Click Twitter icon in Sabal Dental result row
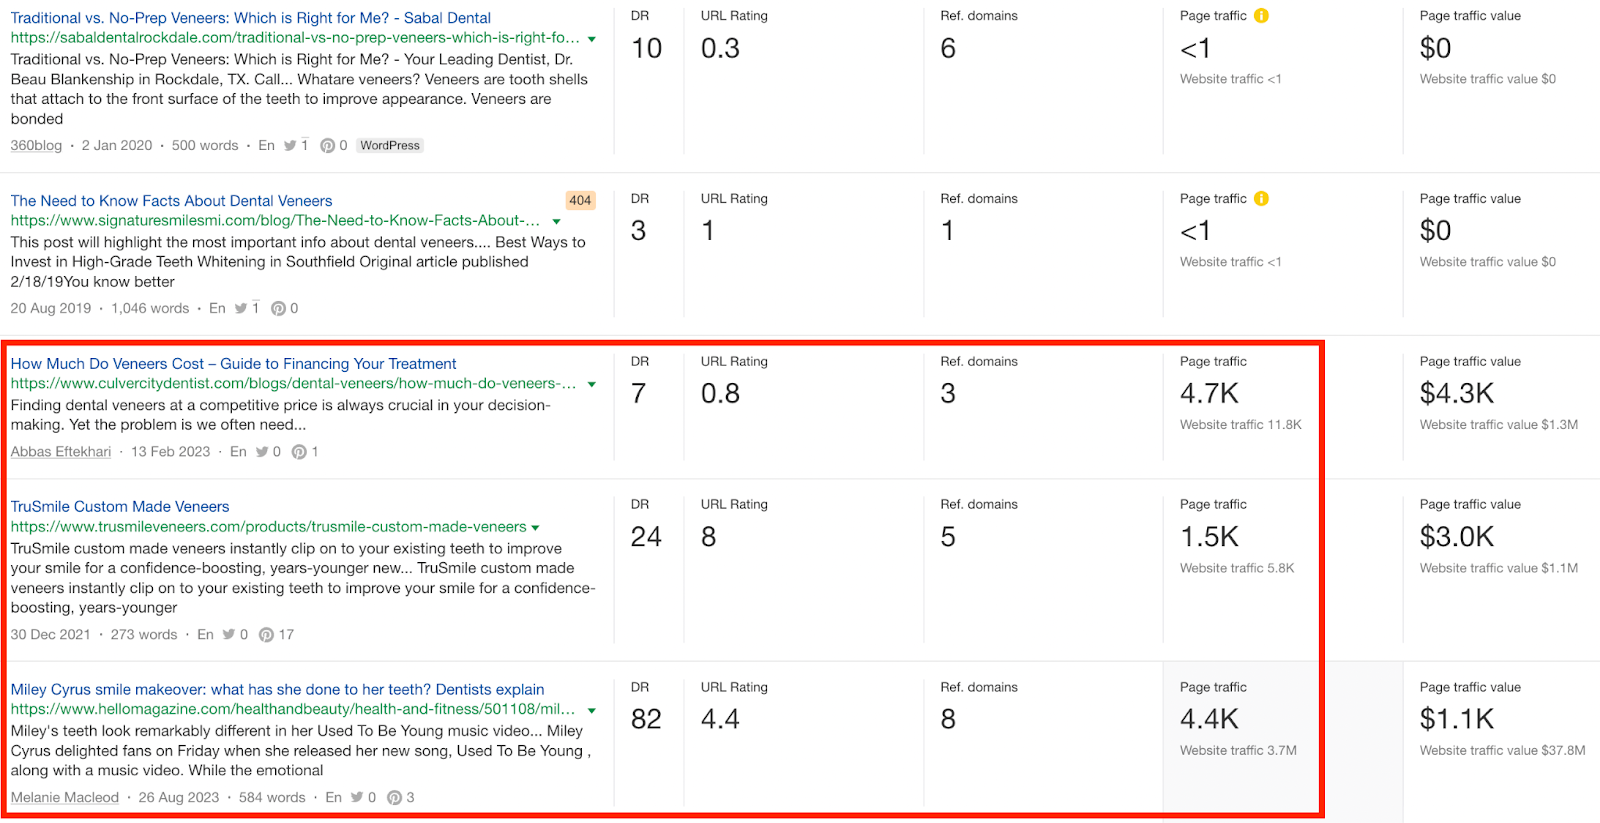 click(x=290, y=146)
